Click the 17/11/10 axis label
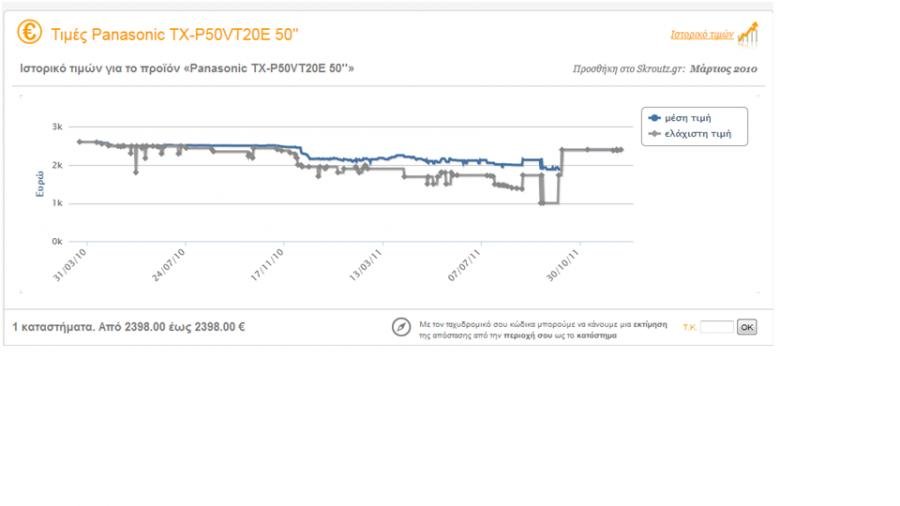 pos(267,265)
